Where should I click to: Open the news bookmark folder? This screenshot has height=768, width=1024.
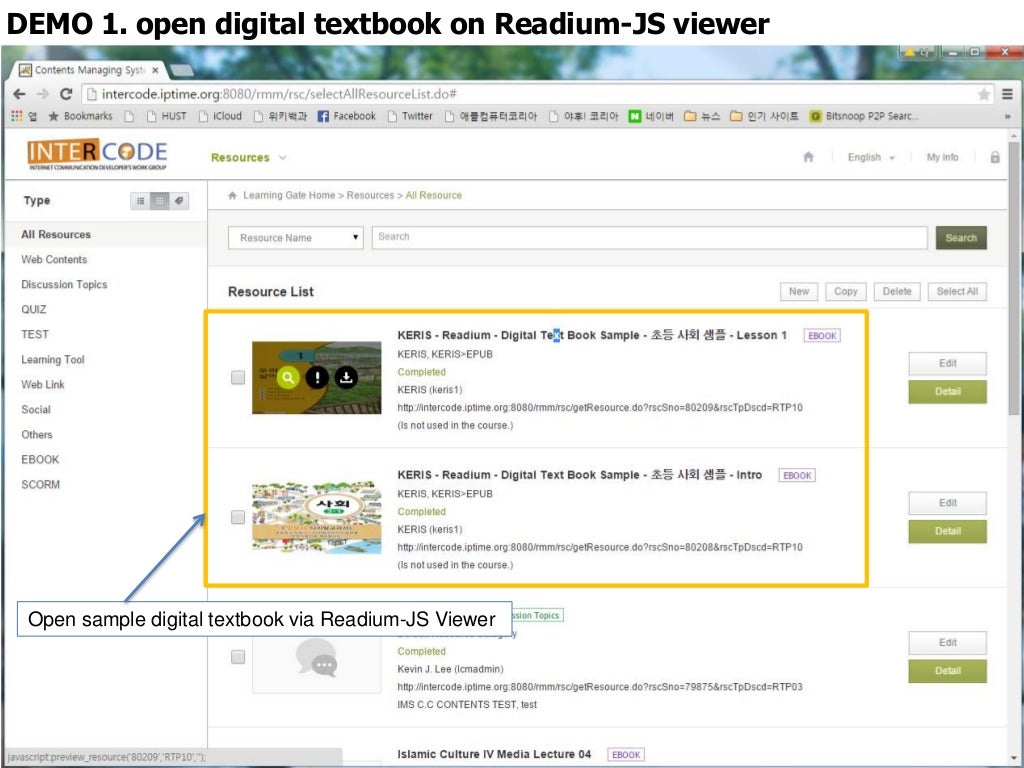(x=701, y=116)
